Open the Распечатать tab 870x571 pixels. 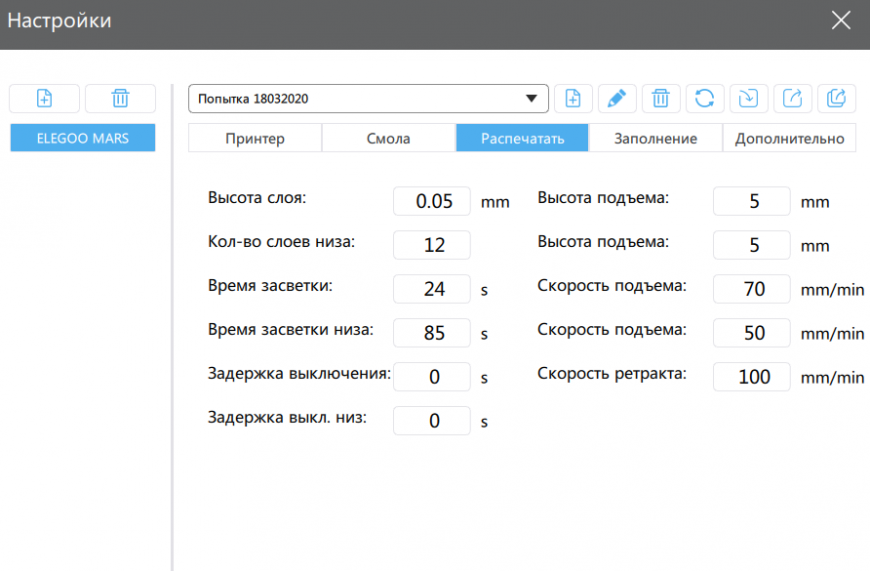(x=522, y=138)
